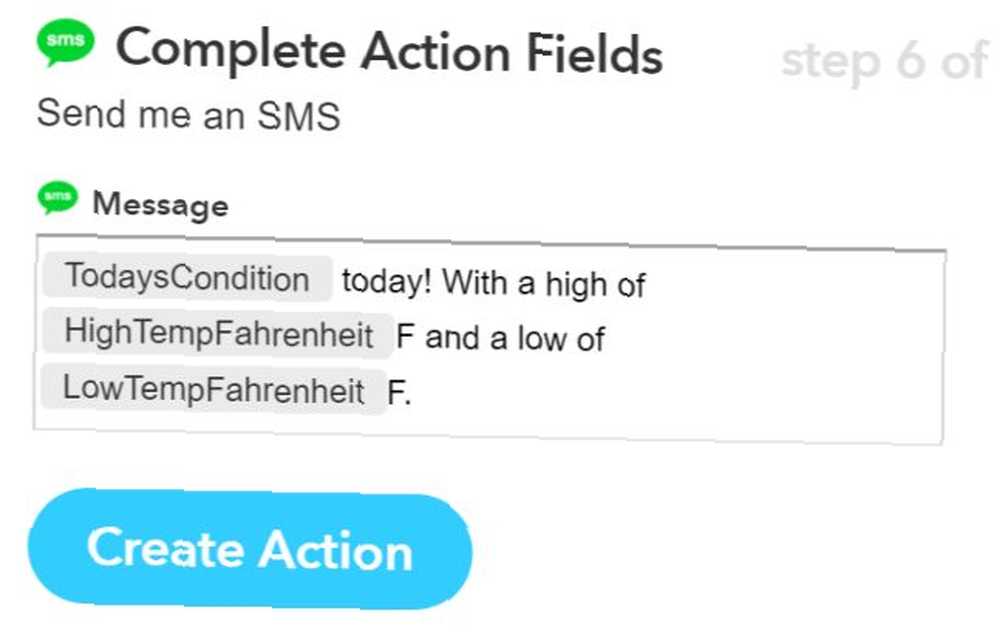The image size is (1000, 636).
Task: Click the word 'today!' in the message
Action: (387, 281)
